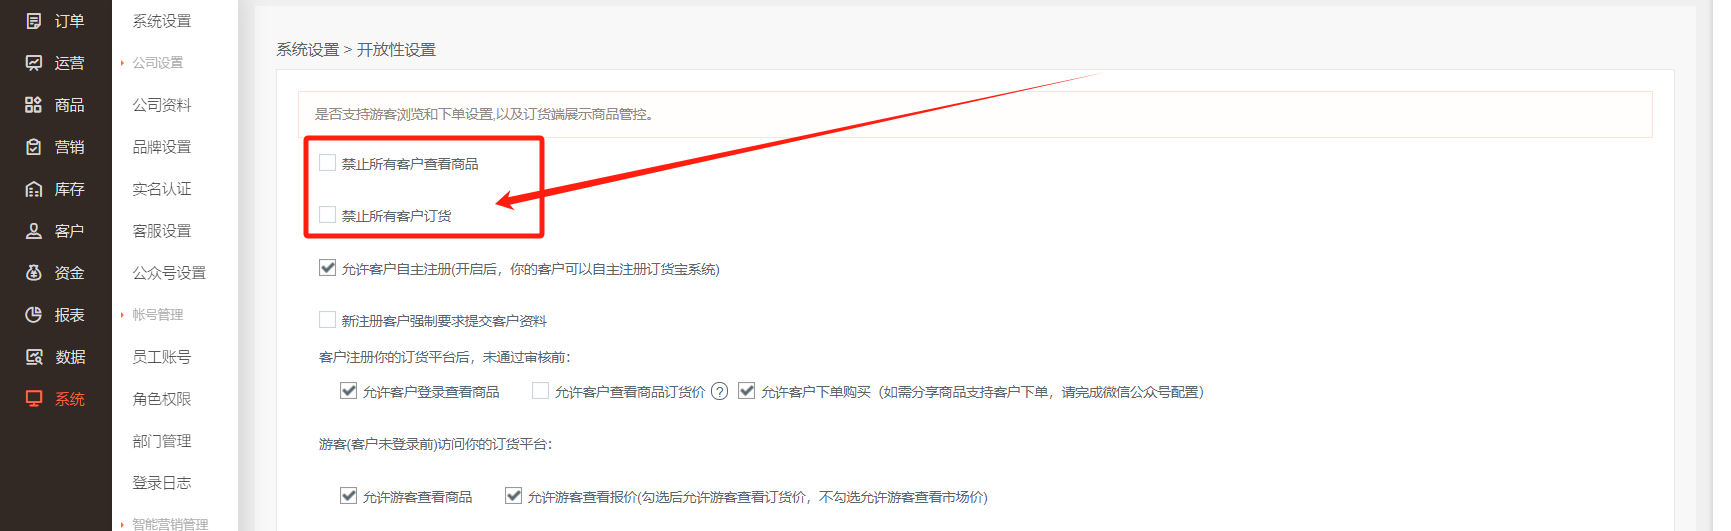Click 开放性设置 in the breadcrumb
The width and height of the screenshot is (1731, 531).
pos(397,50)
